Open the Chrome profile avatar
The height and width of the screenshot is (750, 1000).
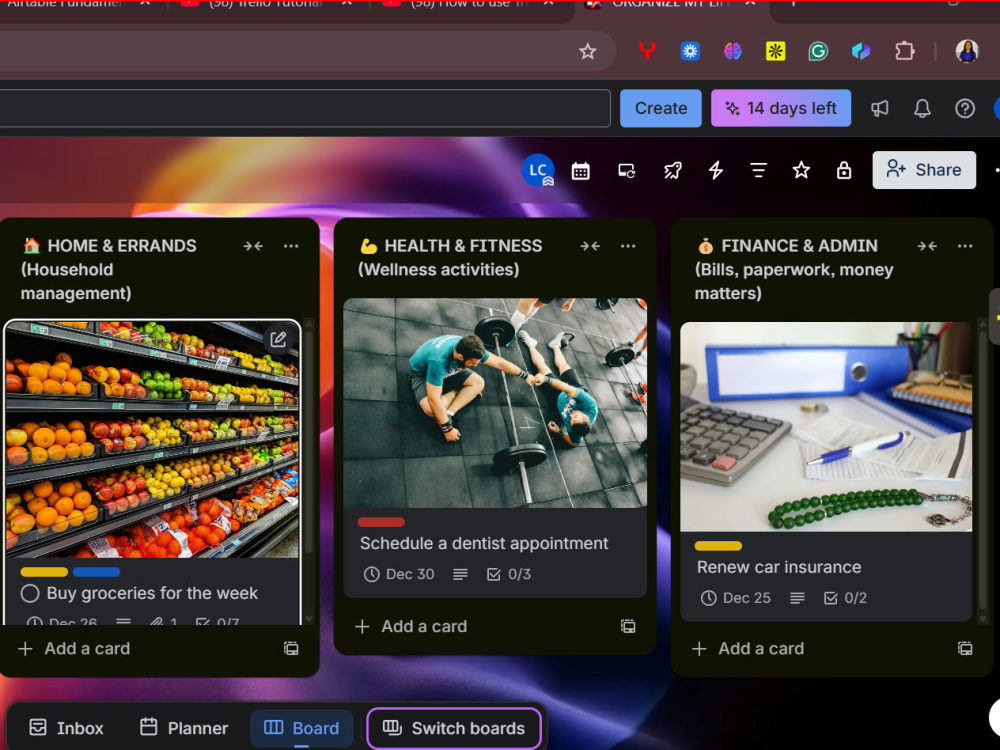click(967, 51)
